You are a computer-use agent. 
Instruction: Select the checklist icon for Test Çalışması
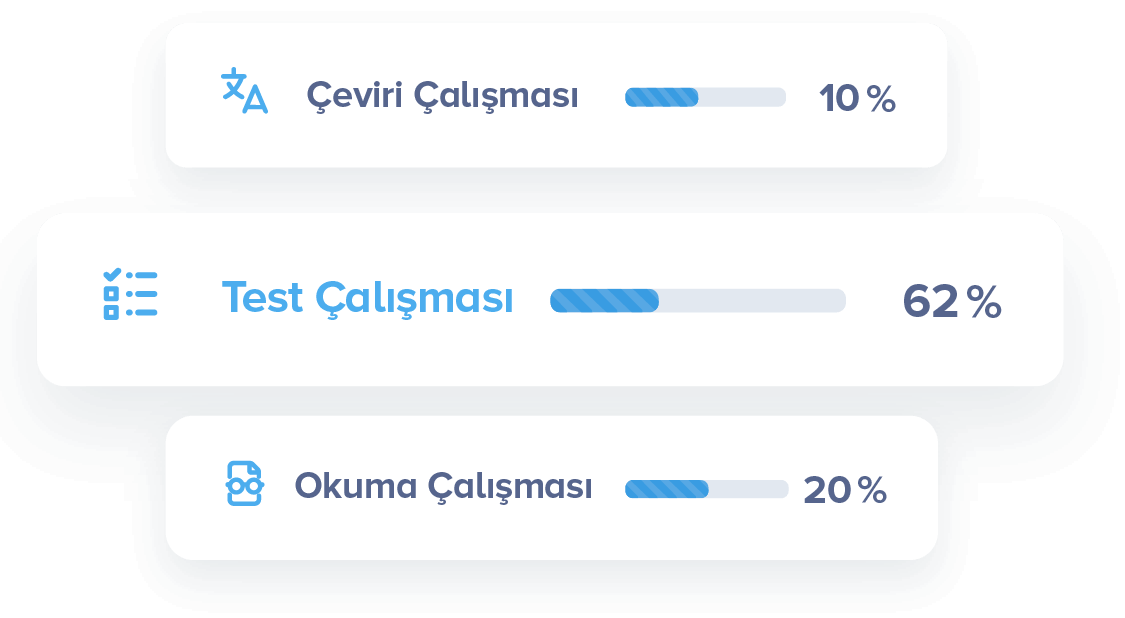tap(130, 293)
